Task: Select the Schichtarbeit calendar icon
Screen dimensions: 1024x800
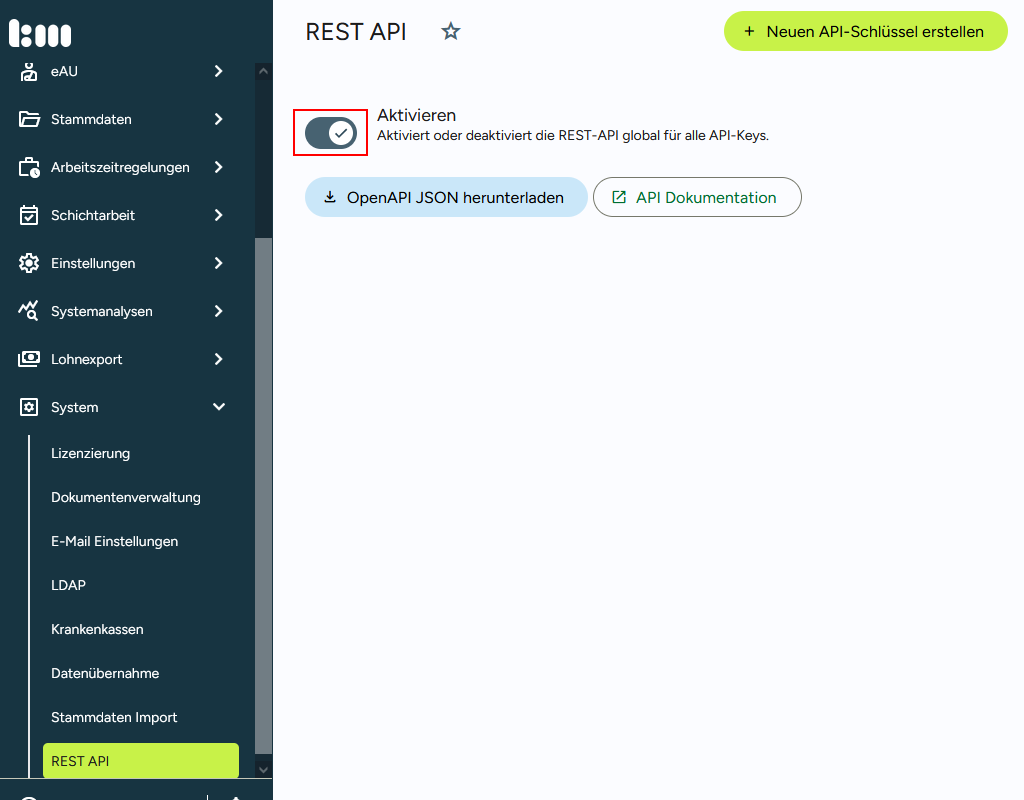Action: coord(29,215)
